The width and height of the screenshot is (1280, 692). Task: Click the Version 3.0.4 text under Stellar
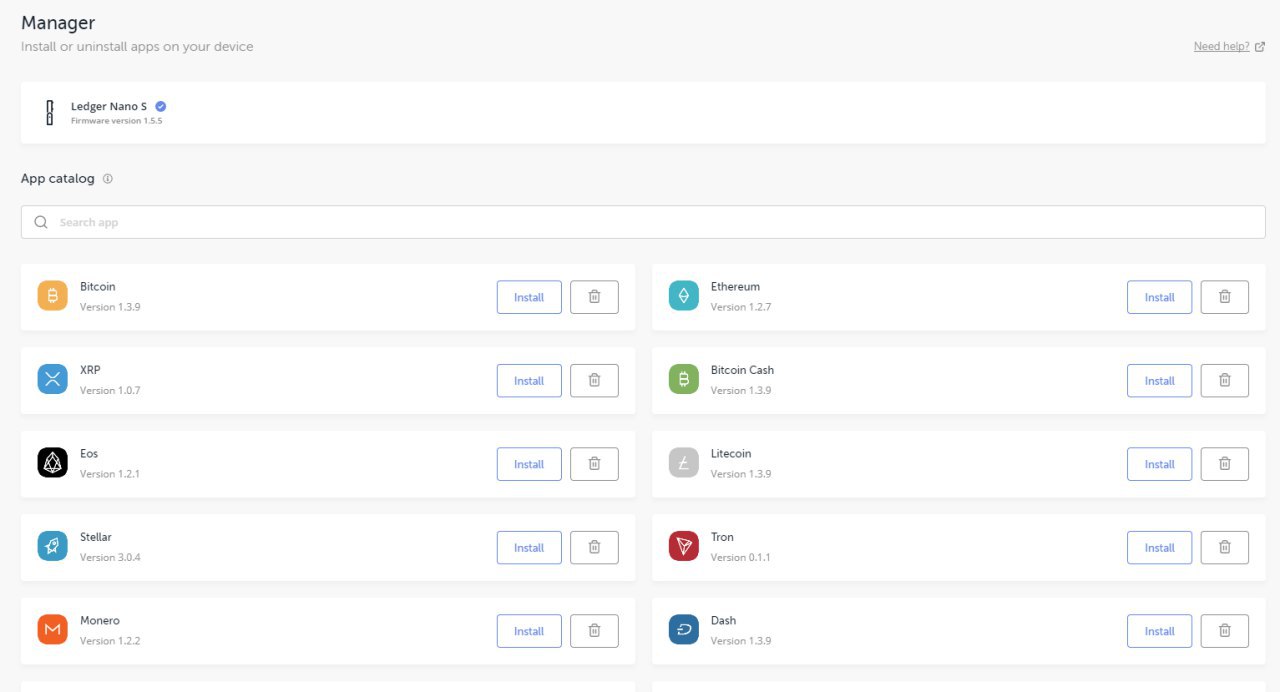[x=110, y=557]
